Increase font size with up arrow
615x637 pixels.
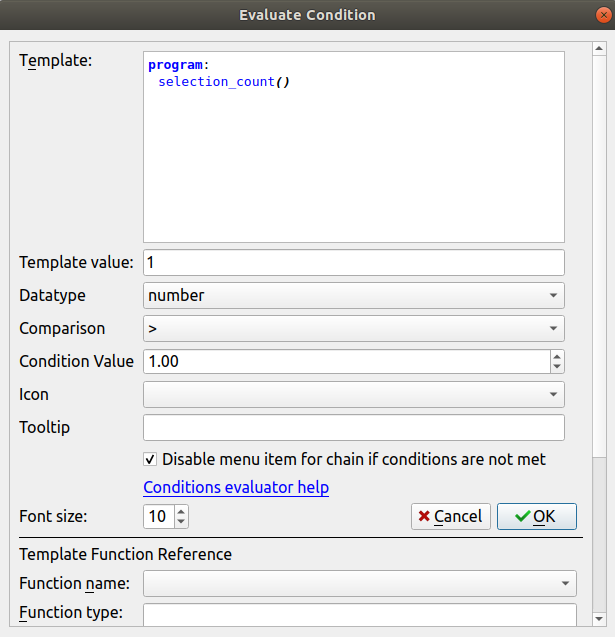pyautogui.click(x=181, y=511)
